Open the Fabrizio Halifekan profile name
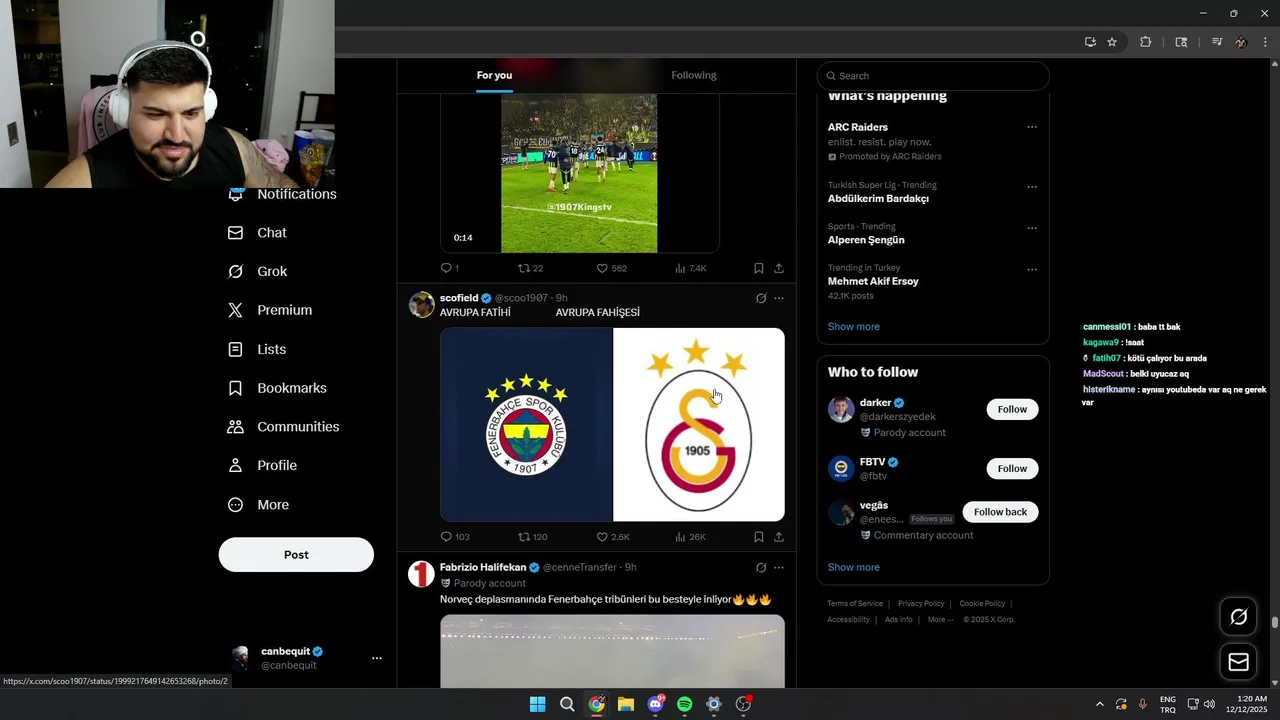This screenshot has height=720, width=1280. point(483,567)
